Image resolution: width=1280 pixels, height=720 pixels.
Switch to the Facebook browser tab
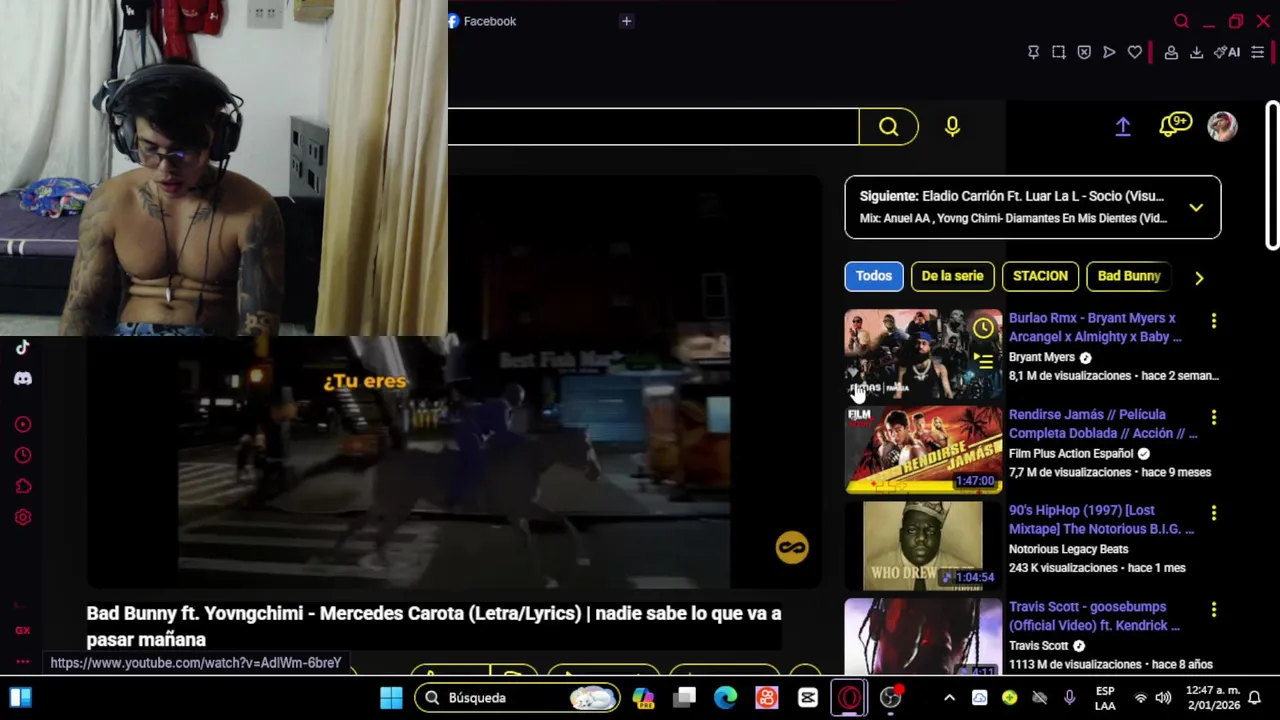coord(482,21)
